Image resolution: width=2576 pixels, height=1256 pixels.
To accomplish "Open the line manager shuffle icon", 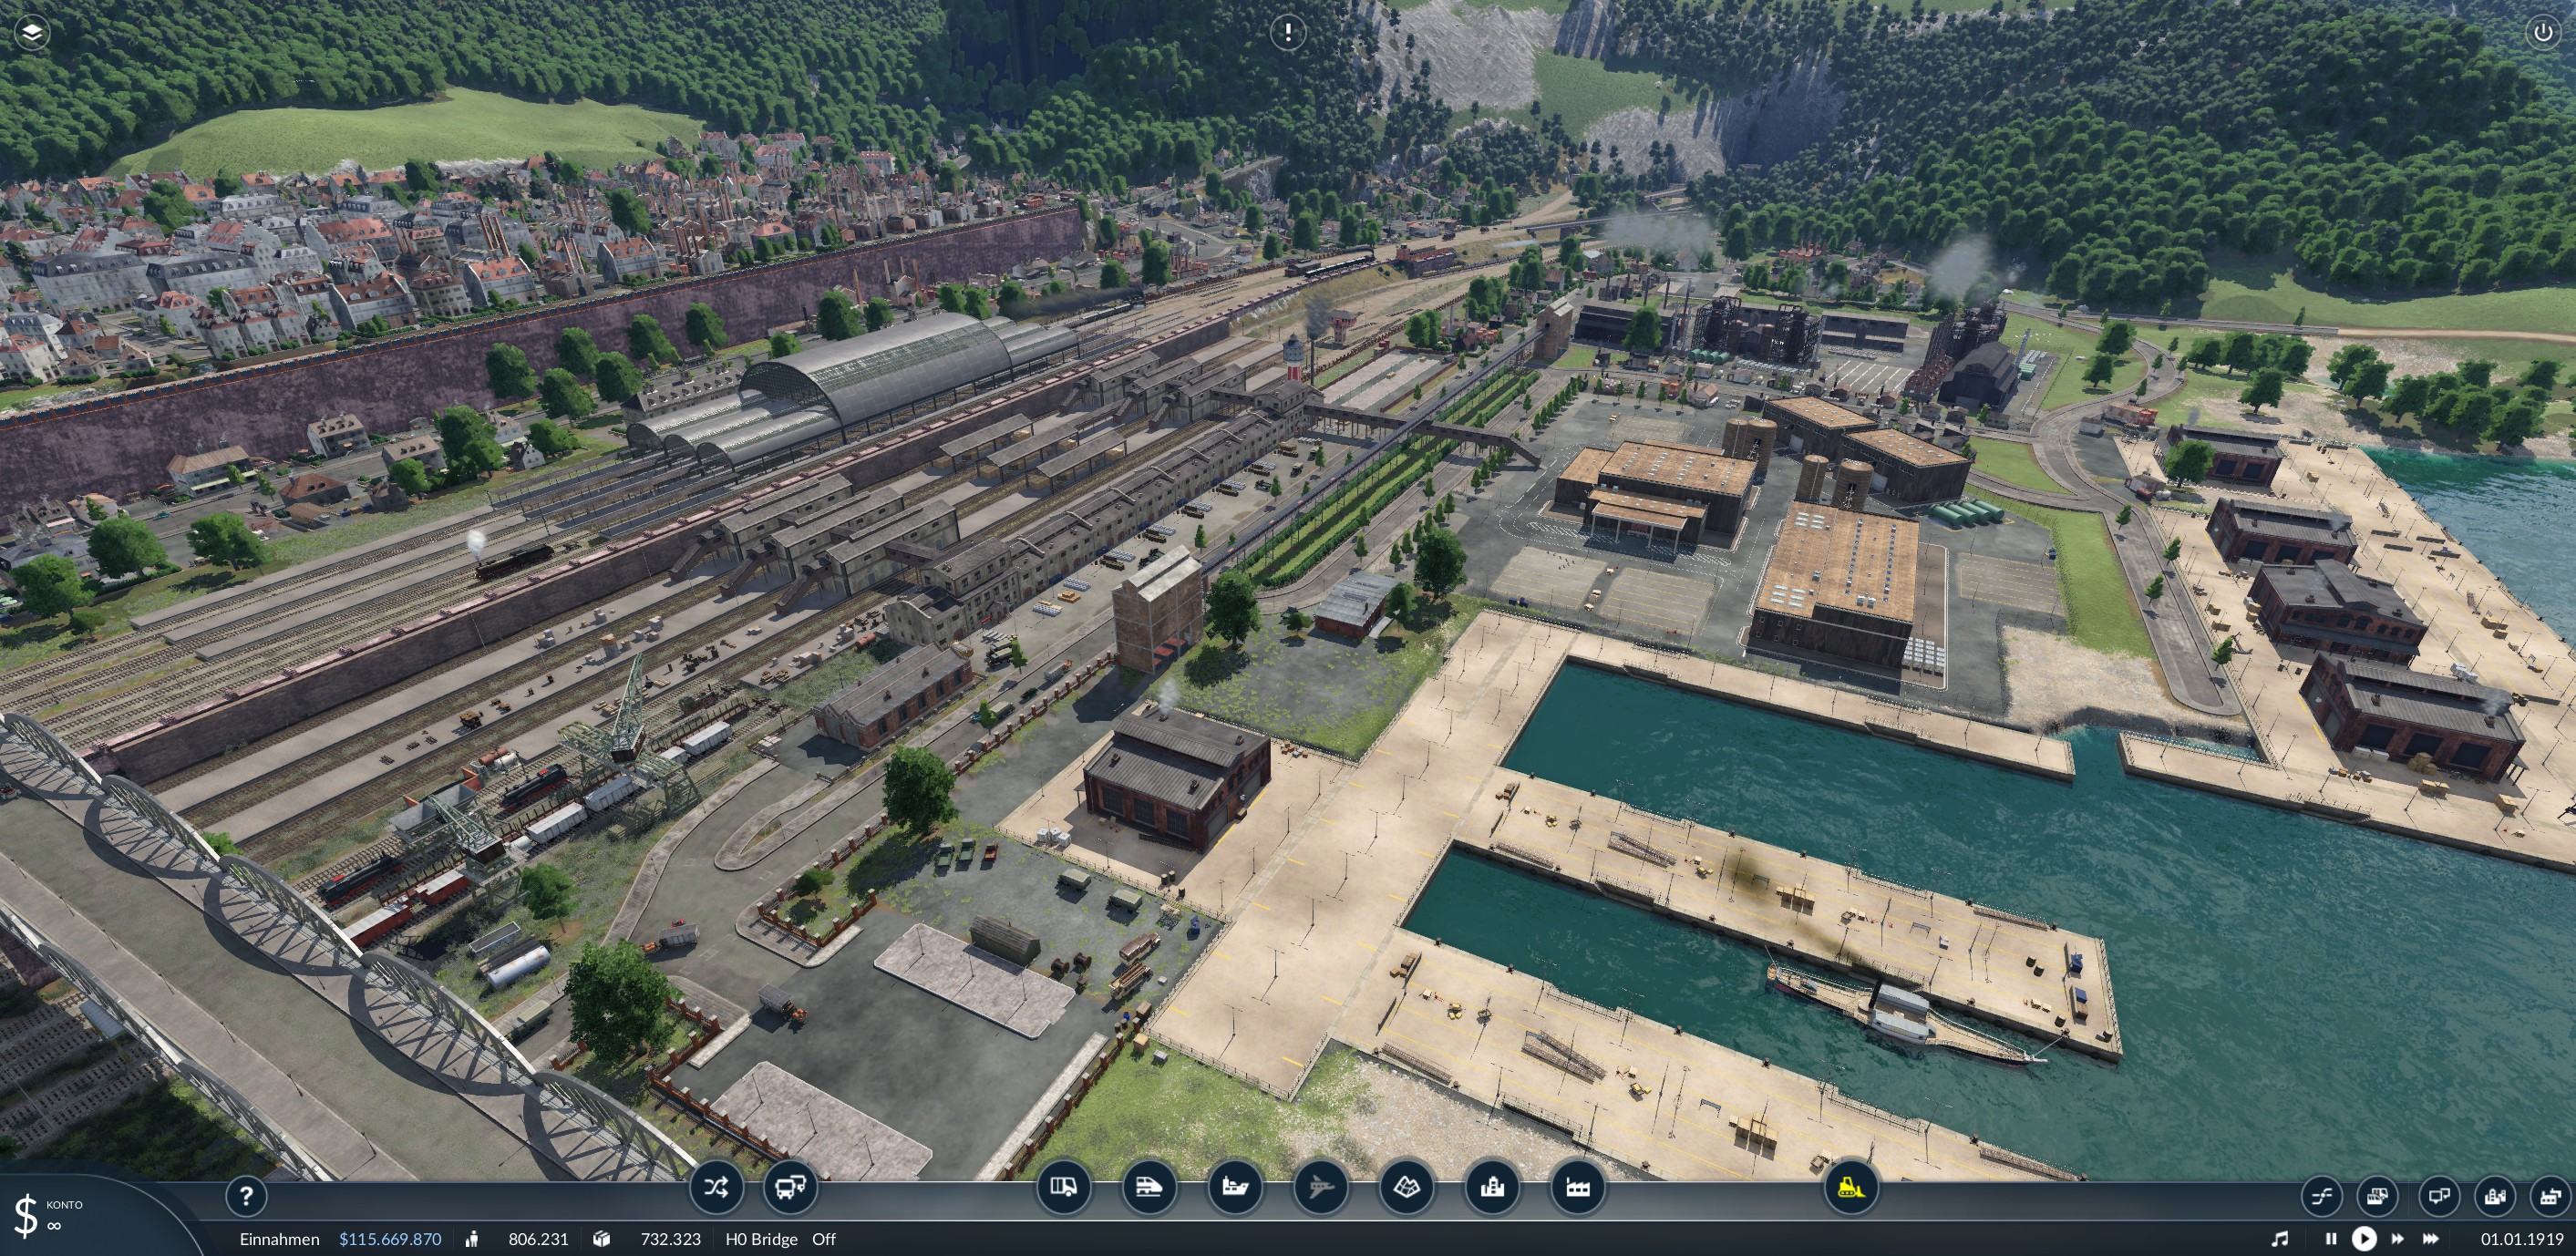I will point(716,1188).
